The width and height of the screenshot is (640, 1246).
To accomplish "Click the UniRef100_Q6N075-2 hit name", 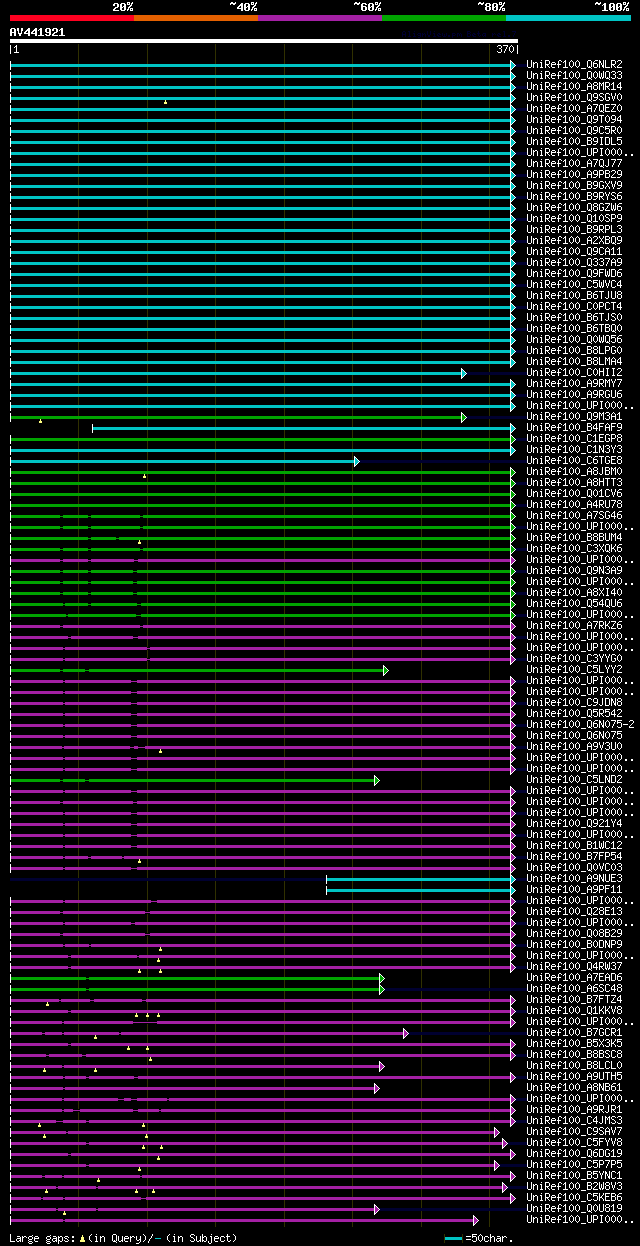I will (580, 725).
